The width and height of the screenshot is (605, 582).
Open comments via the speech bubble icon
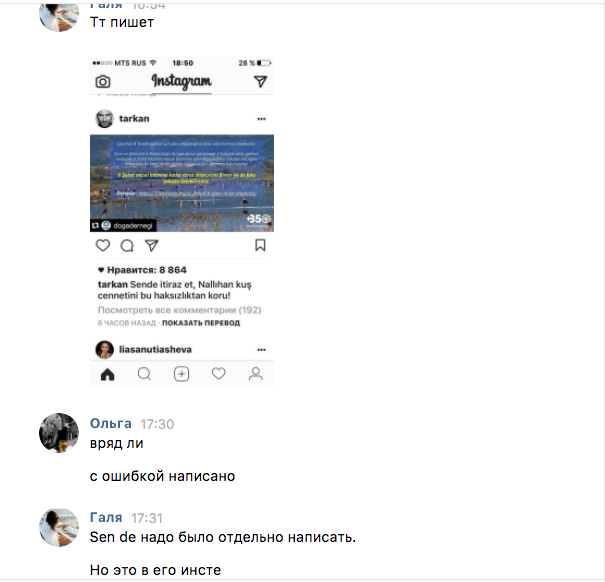pyautogui.click(x=127, y=245)
